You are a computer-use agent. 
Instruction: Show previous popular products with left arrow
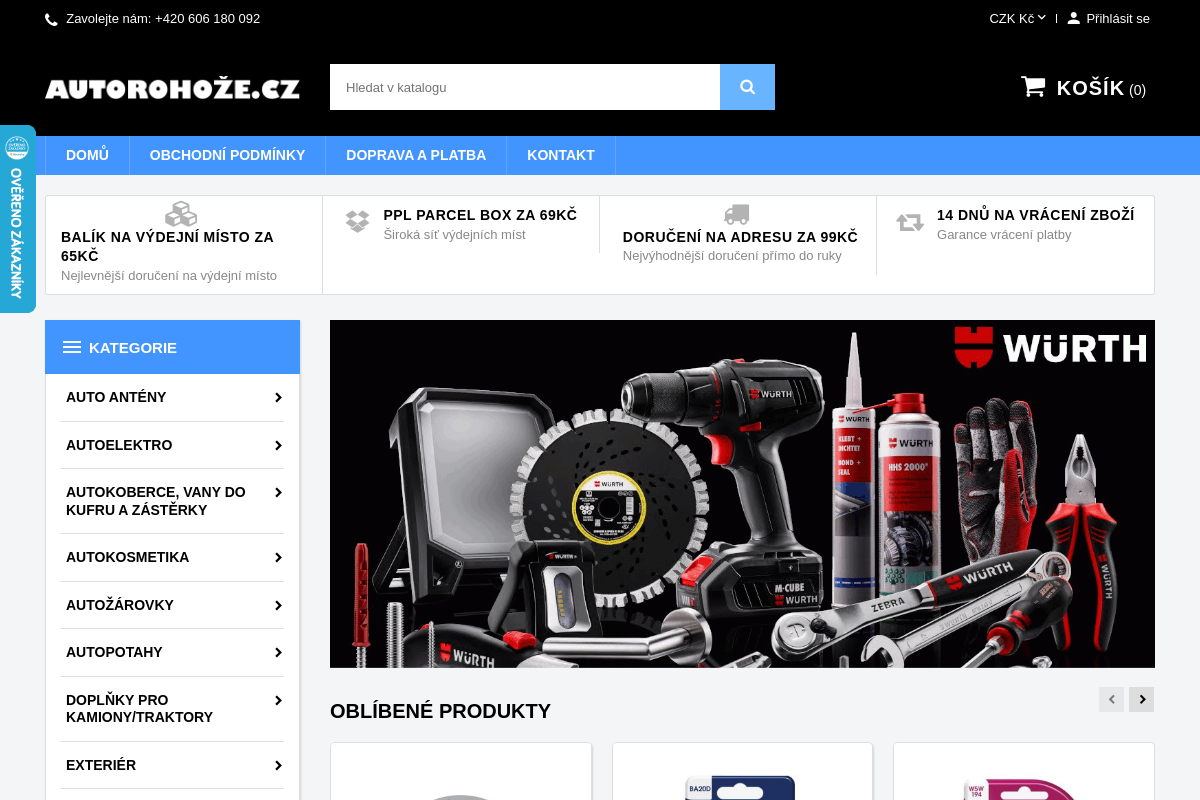pos(1111,699)
